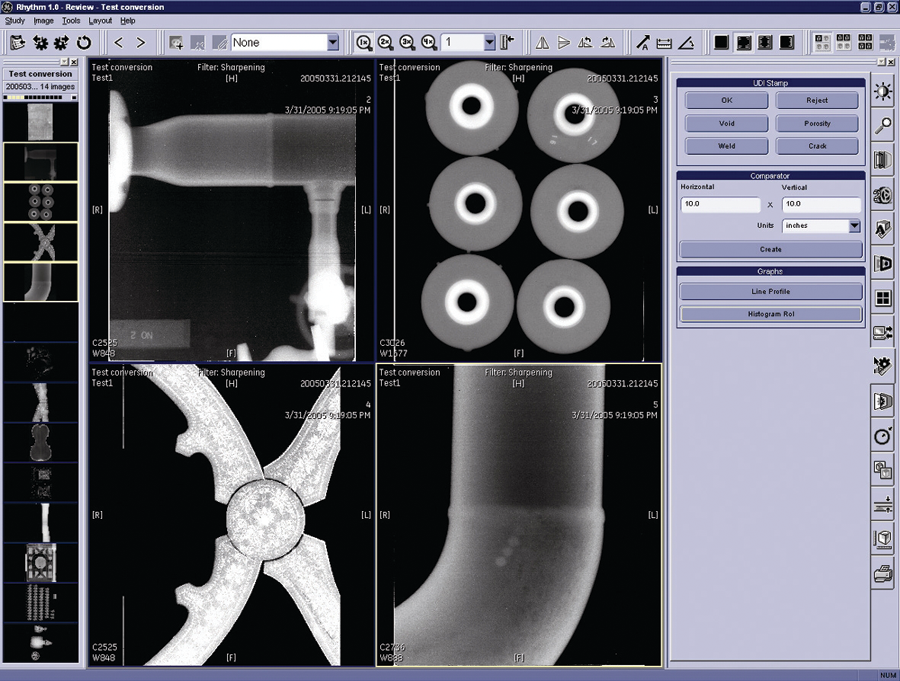Click the Horizontal comparator input field

pyautogui.click(x=720, y=204)
